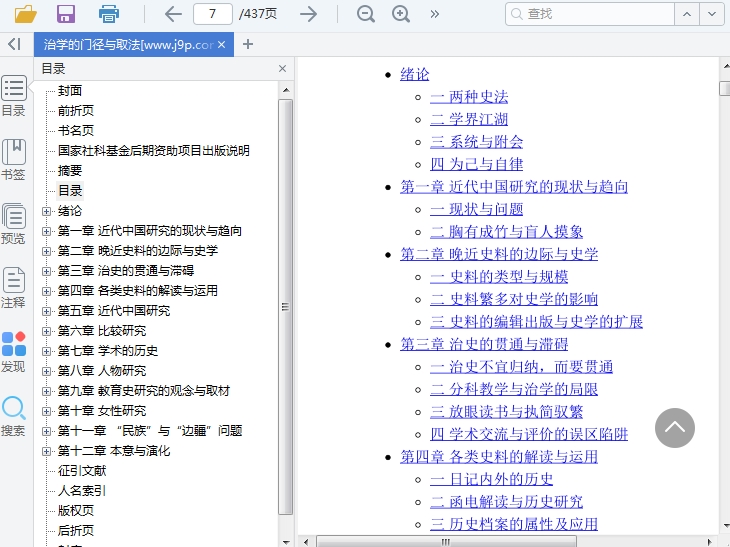Screen dimensions: 730x547
Task: Add a new tab with the plus button
Action: coord(248,44)
